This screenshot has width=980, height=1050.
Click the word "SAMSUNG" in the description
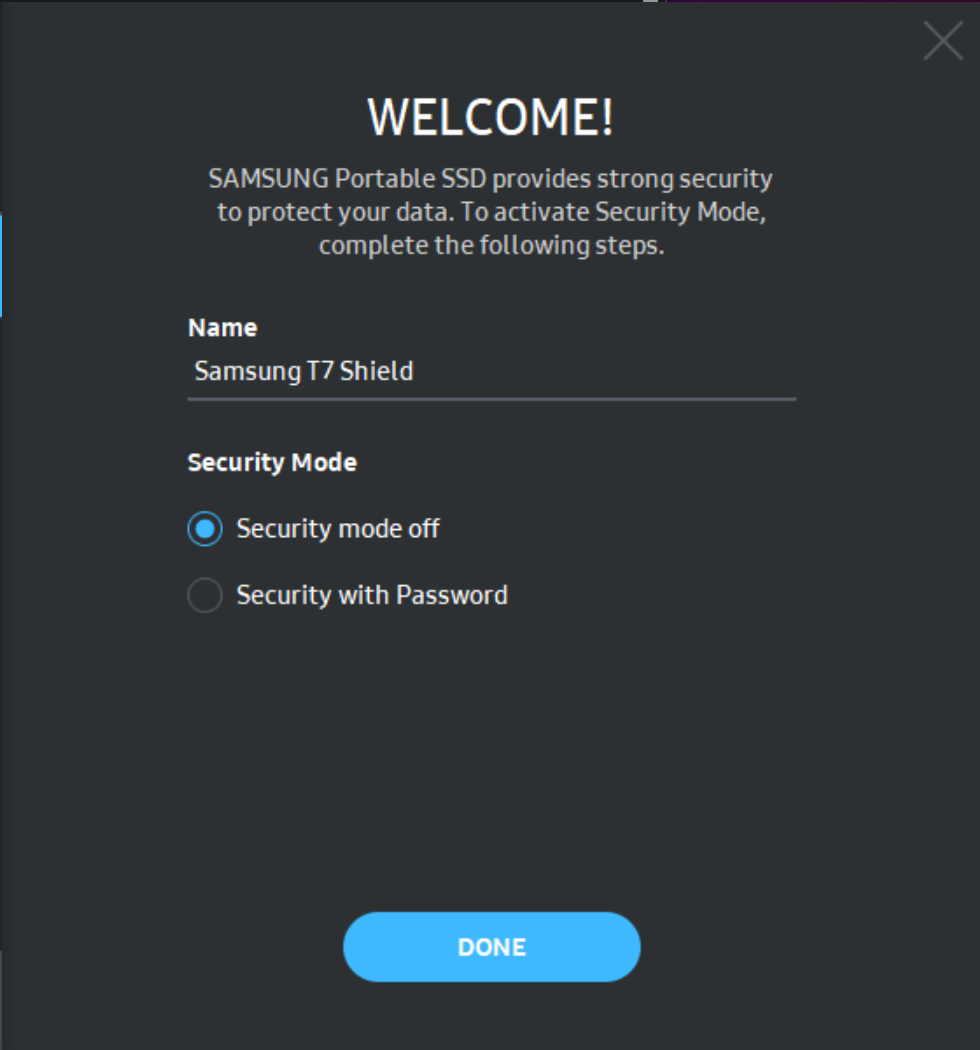267,180
